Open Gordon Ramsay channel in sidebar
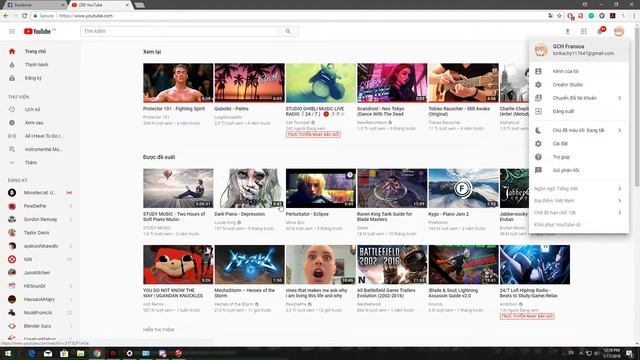This screenshot has height=360, width=640. 40,219
